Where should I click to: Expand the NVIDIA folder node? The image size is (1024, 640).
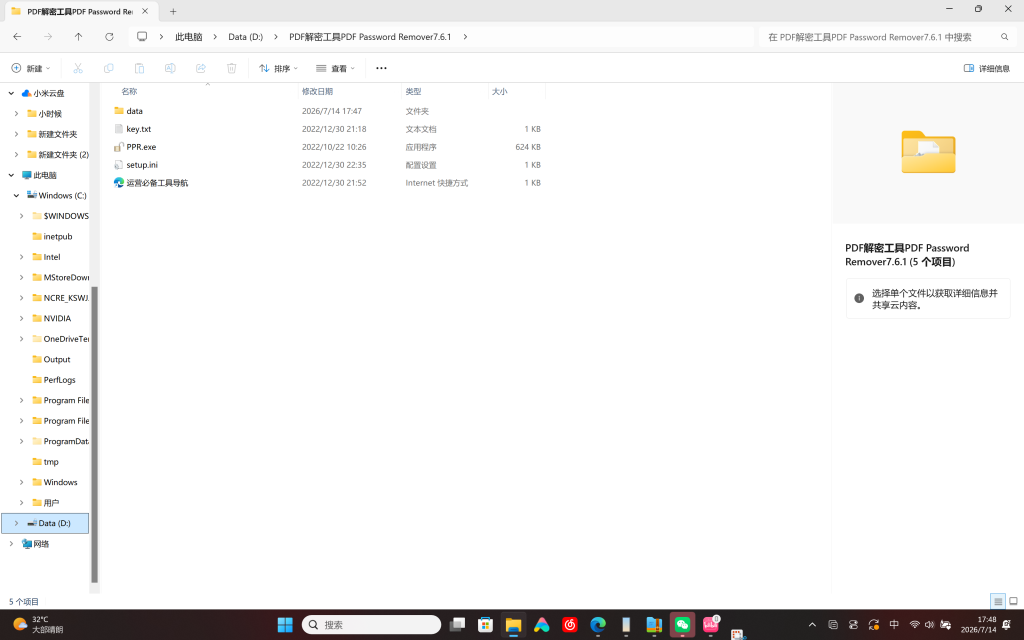22,319
